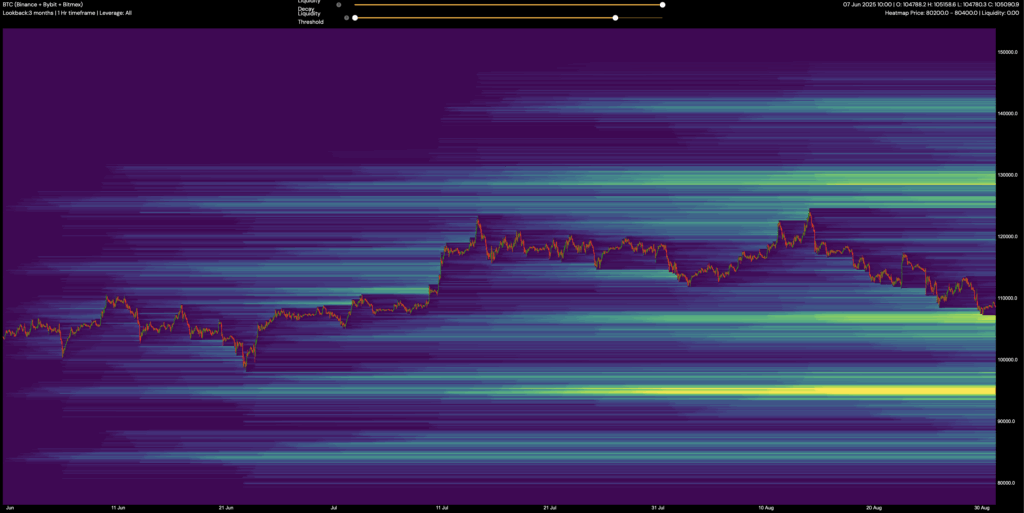The height and width of the screenshot is (513, 1024).
Task: Click the 130000.0 price axis label
Action: coord(1006,175)
